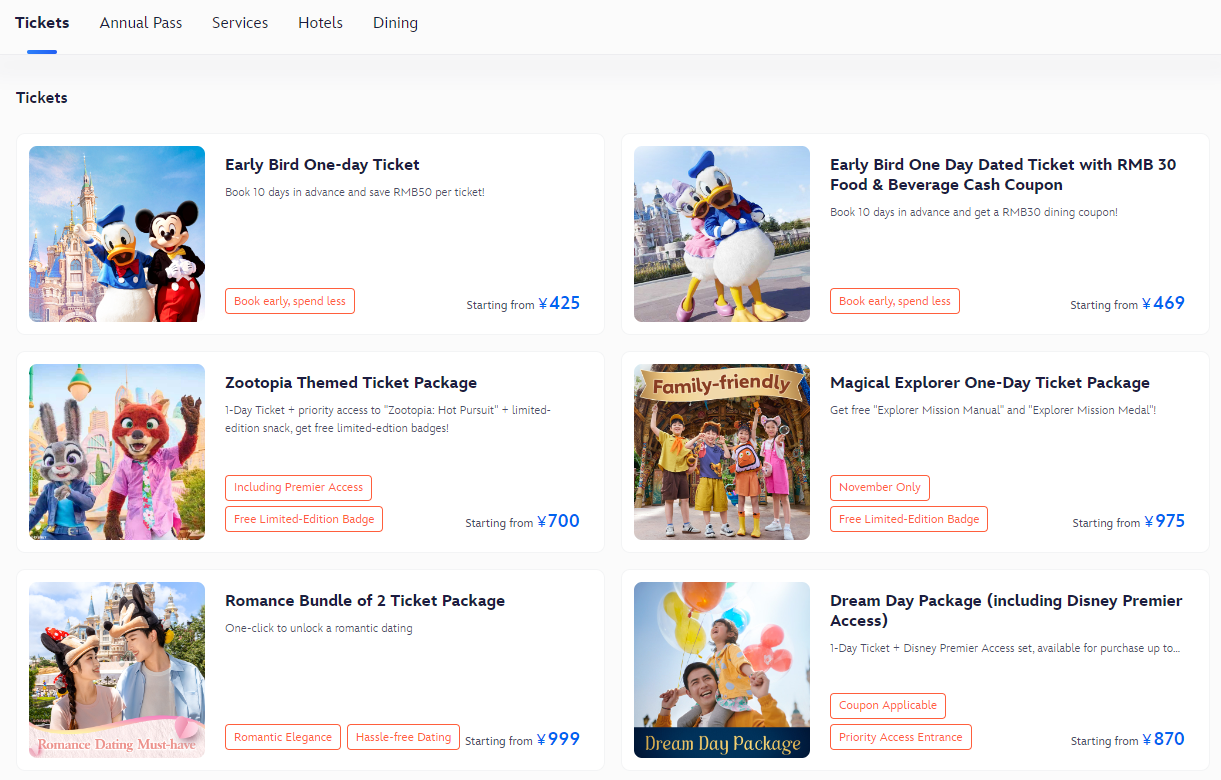Select the Hotels tab
The image size is (1221, 780).
coord(320,23)
